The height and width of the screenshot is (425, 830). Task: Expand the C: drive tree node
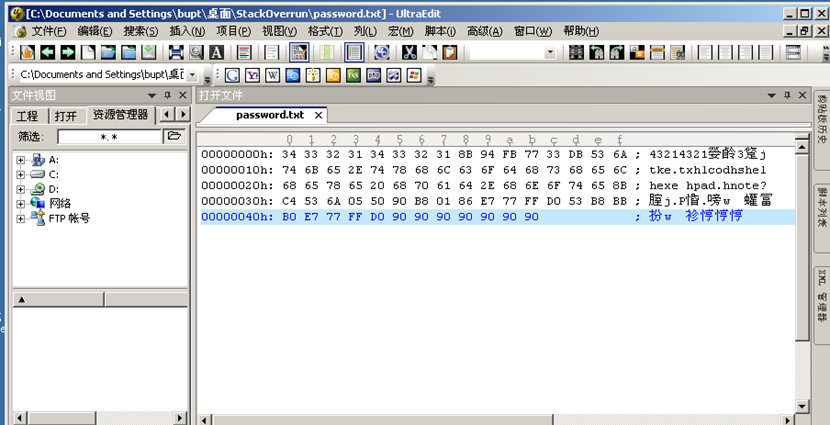[20, 174]
